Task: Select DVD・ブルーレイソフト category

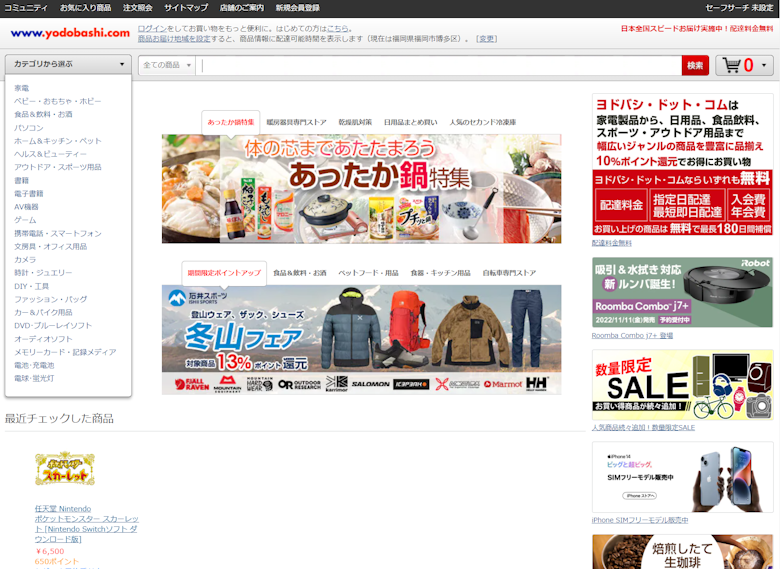Action: coord(53,325)
